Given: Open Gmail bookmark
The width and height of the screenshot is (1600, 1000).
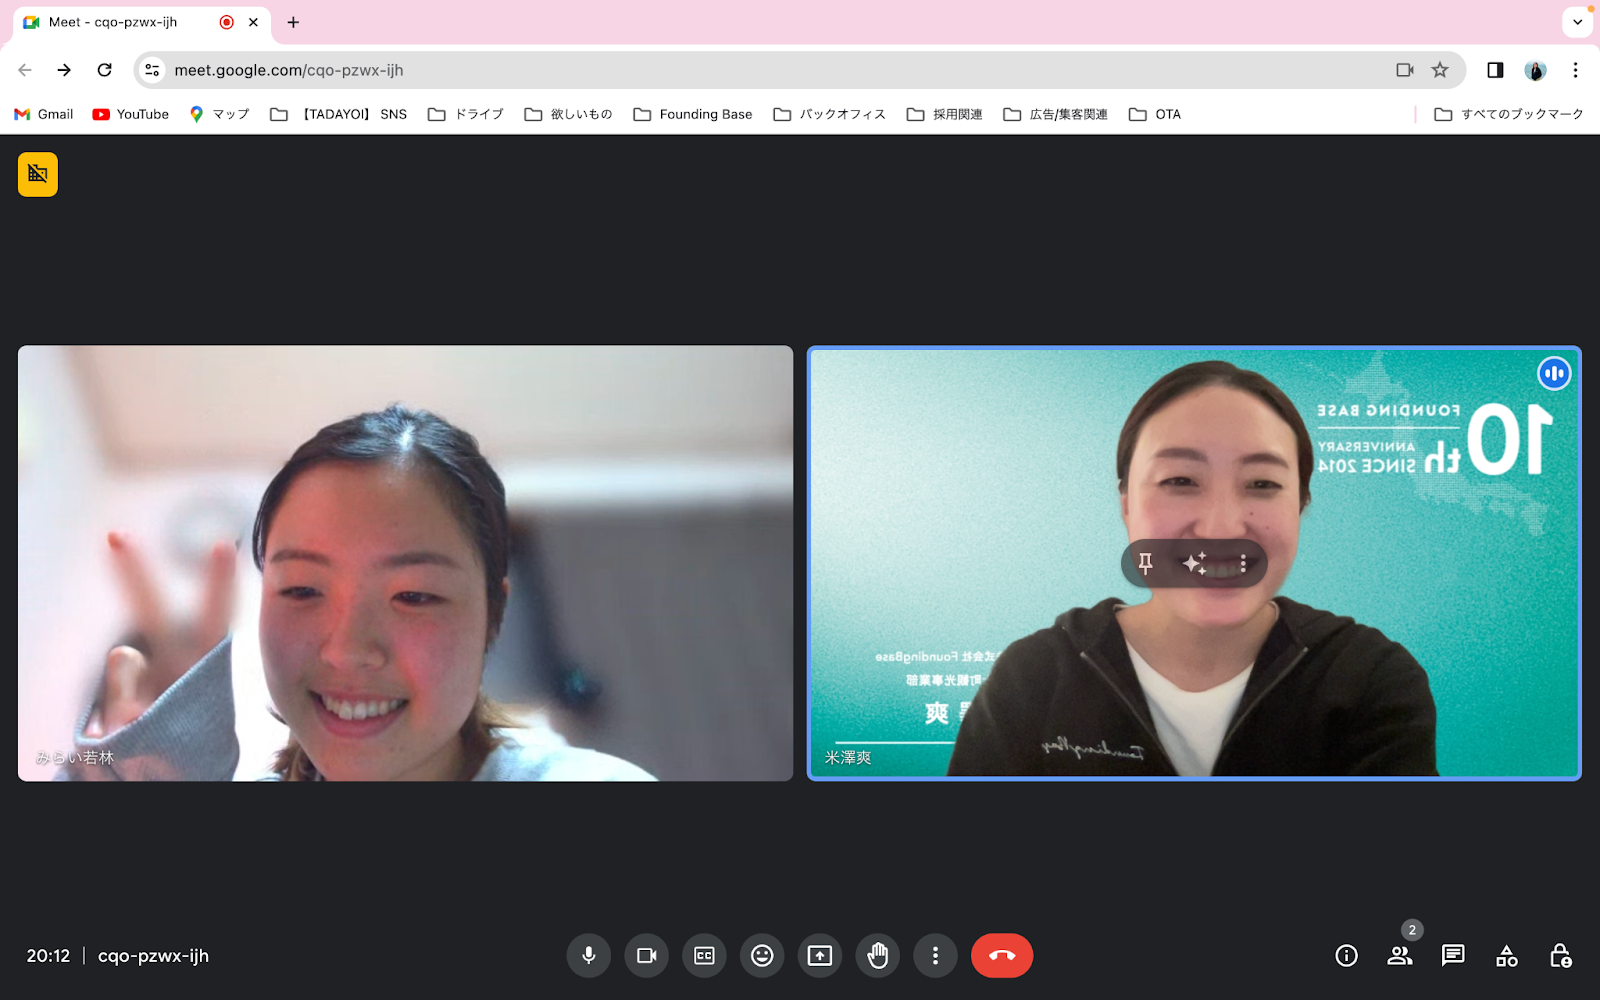Looking at the screenshot, I should tap(44, 114).
